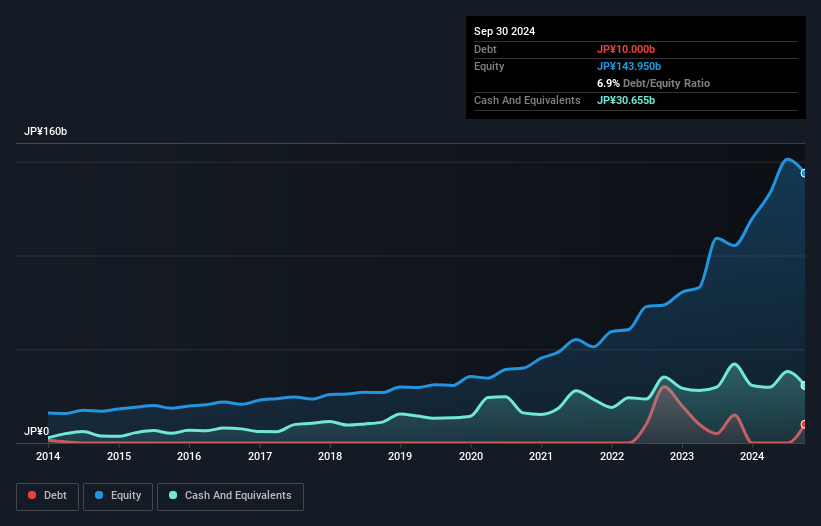Click the JP¥143.950b equity value
The width and height of the screenshot is (821, 526).
point(630,66)
